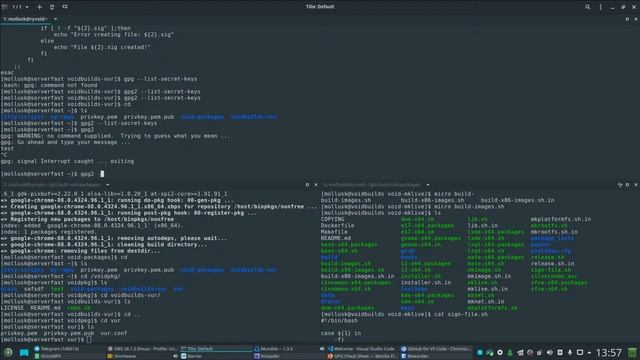Click release.sh.in in bottom-right listing
The width and height of the screenshot is (640, 360).
(x=552, y=264)
